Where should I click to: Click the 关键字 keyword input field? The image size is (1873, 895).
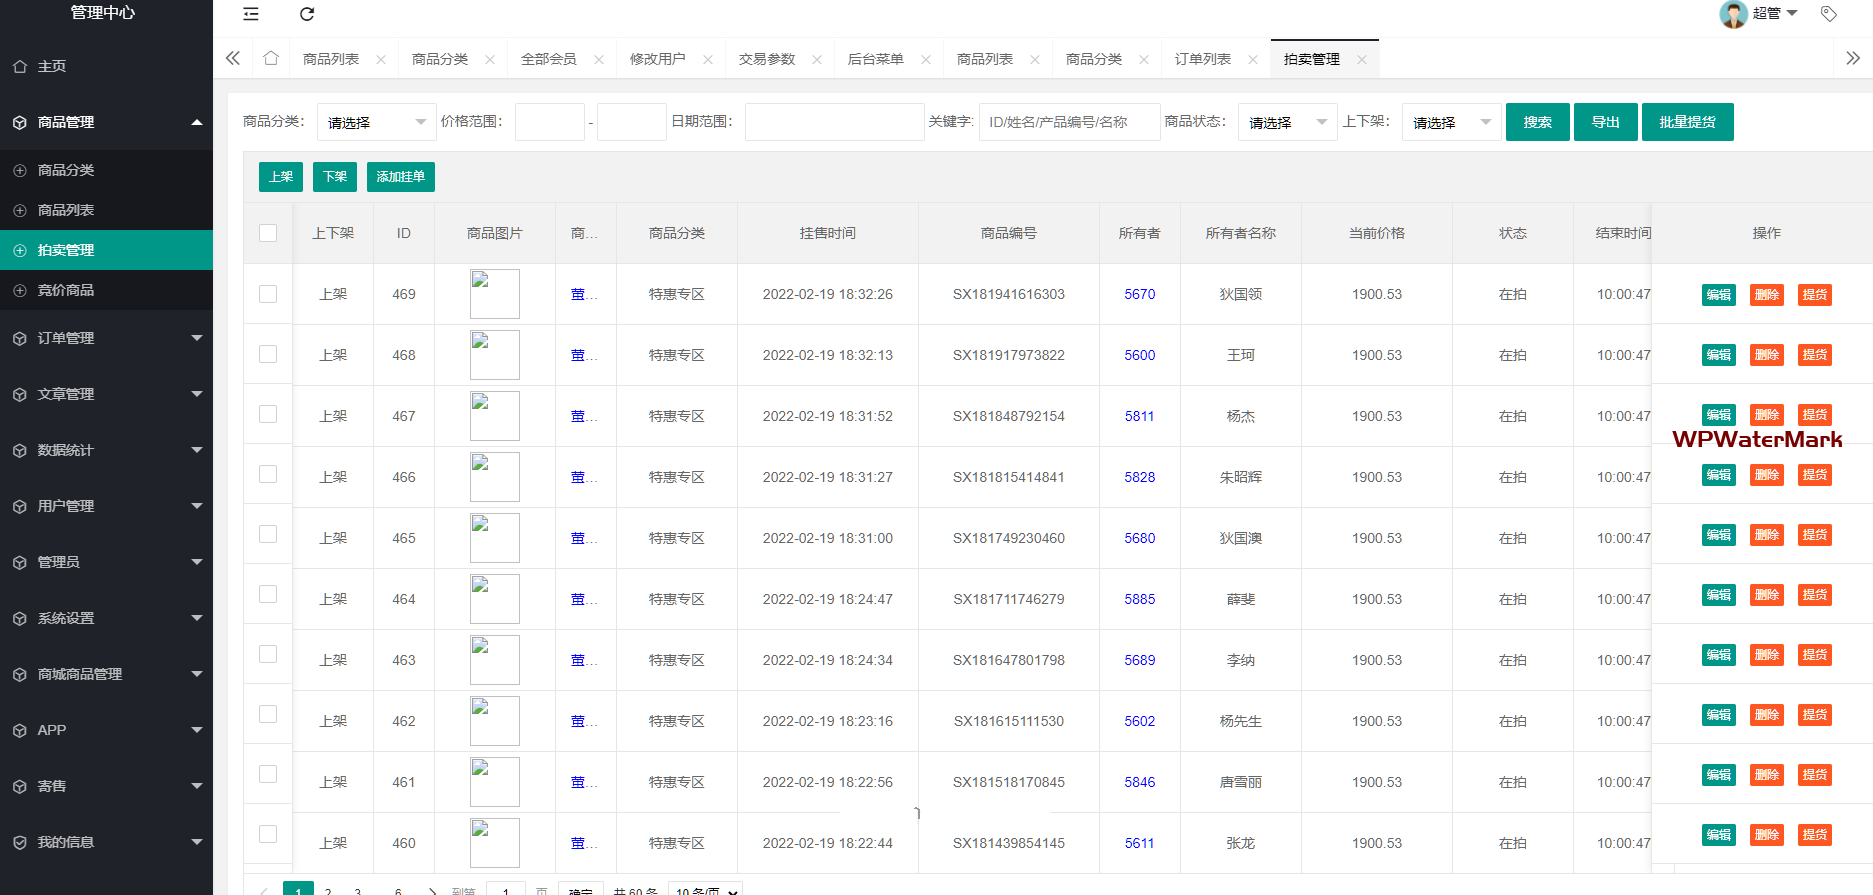pos(1069,122)
